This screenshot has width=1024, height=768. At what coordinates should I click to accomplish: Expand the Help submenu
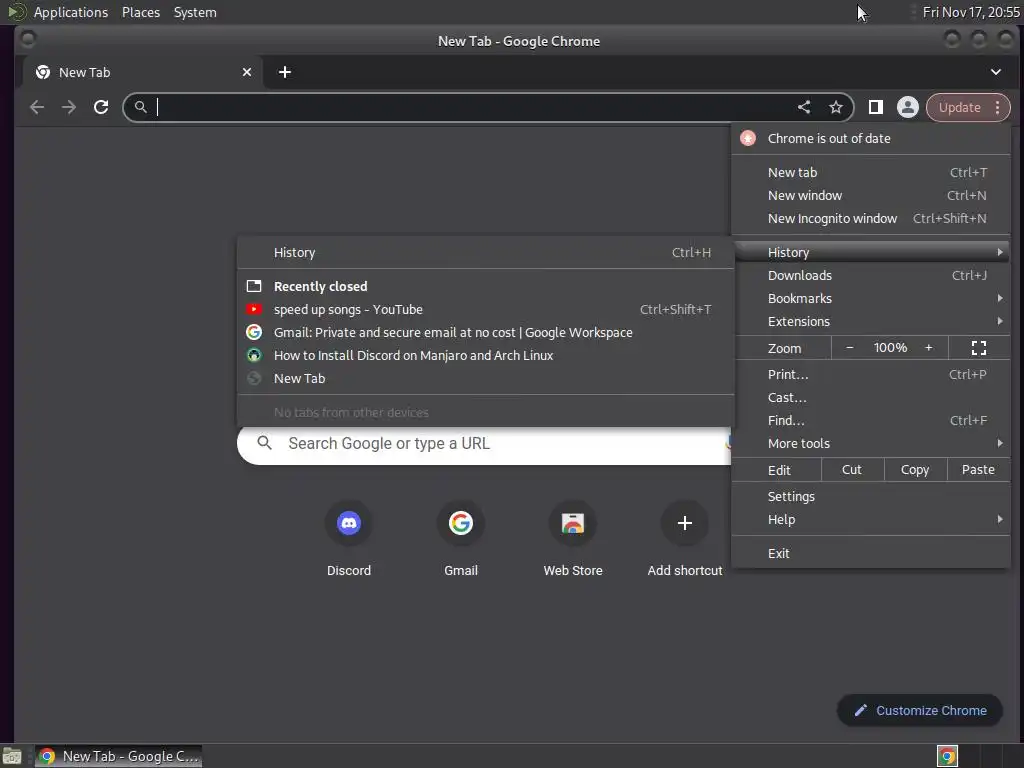[871, 520]
